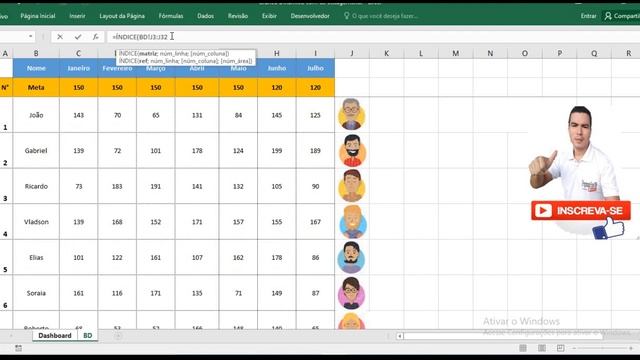Viewport: 640px width, 360px height.
Task: Switch to the BD sheet tab
Action: 87,336
